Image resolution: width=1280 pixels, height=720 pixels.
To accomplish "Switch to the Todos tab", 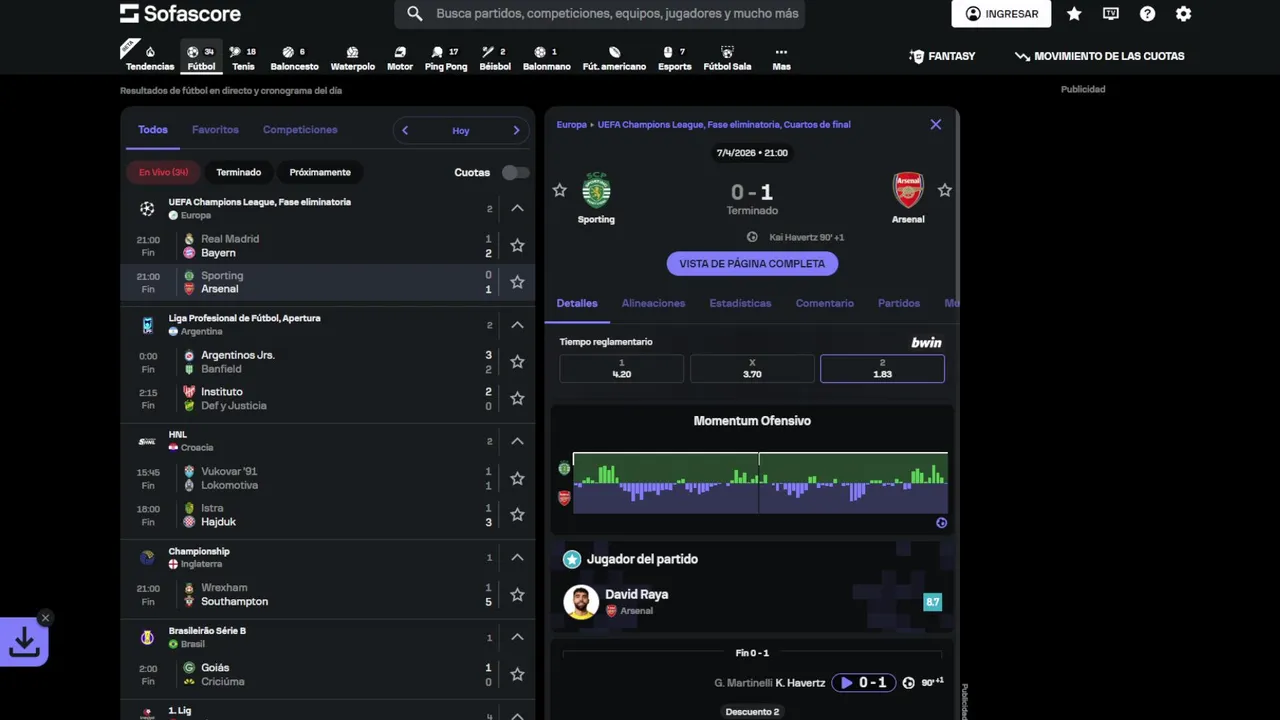I will pyautogui.click(x=153, y=130).
